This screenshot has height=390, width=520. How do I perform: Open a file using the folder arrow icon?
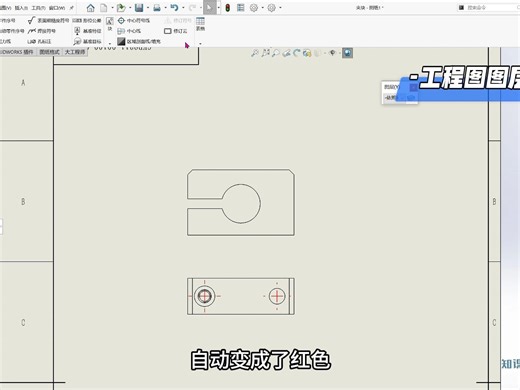pos(121,8)
